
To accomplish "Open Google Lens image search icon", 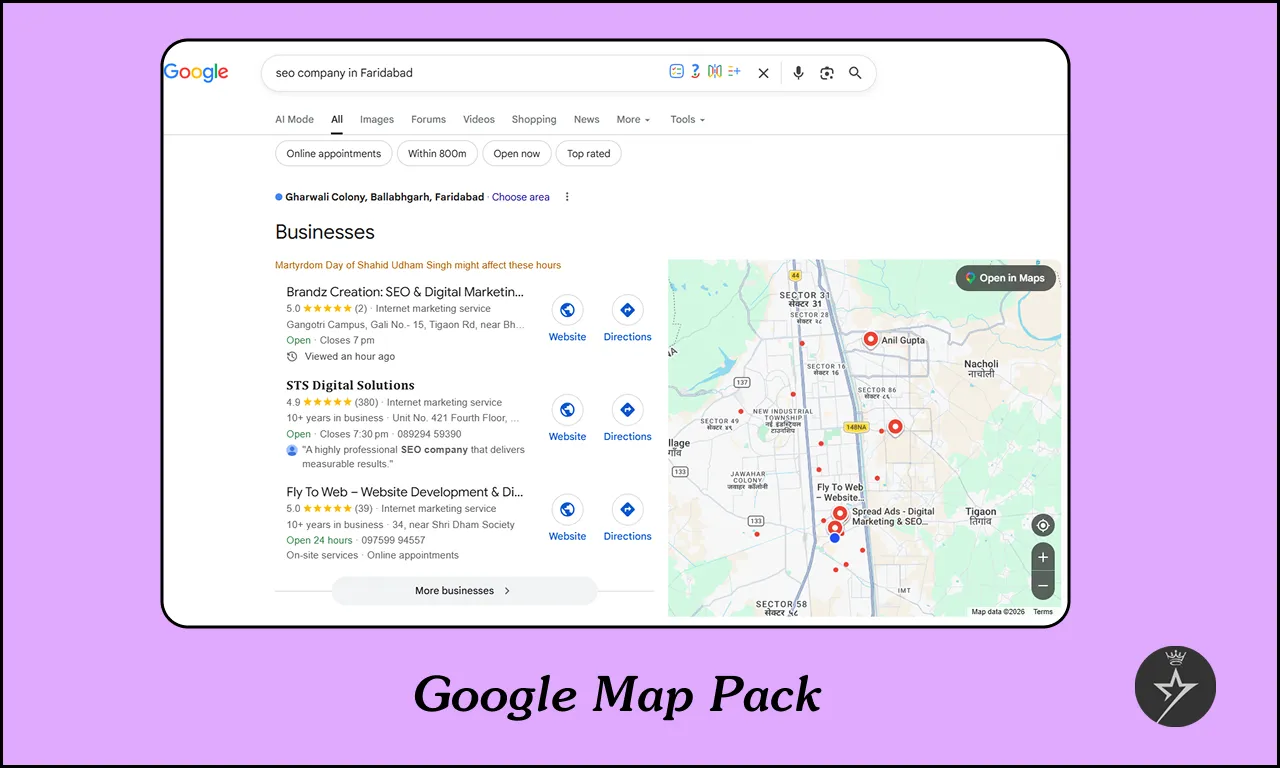I will (x=826, y=73).
